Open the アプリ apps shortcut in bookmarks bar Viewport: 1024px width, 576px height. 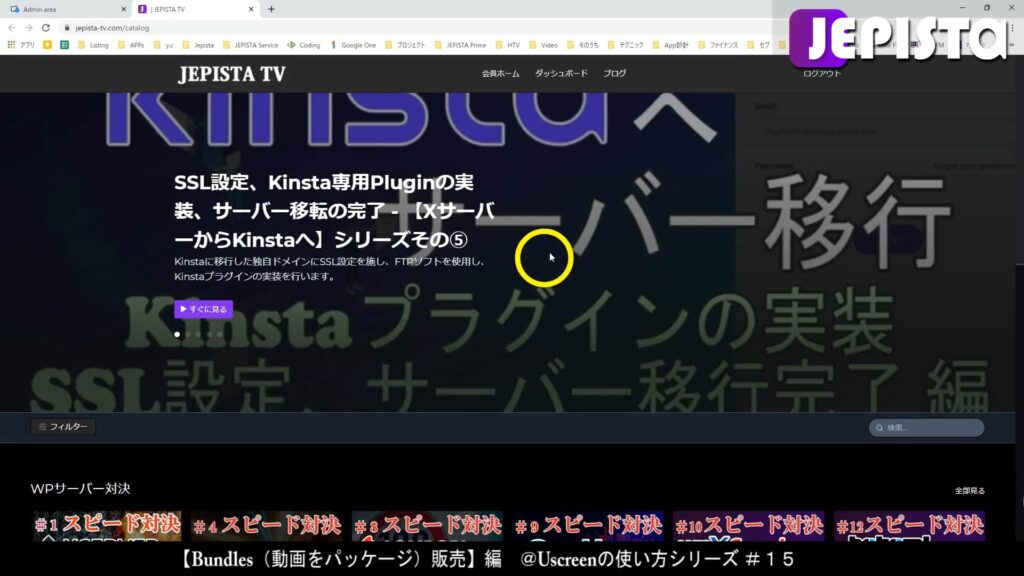pyautogui.click(x=21, y=45)
